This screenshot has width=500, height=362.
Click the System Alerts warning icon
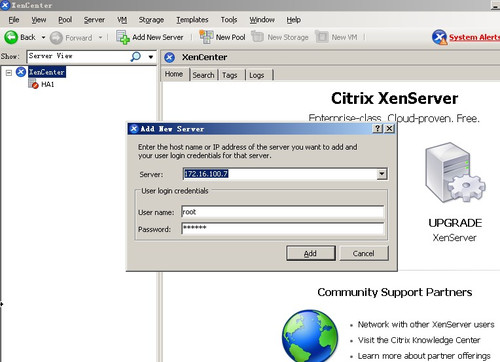[x=439, y=37]
